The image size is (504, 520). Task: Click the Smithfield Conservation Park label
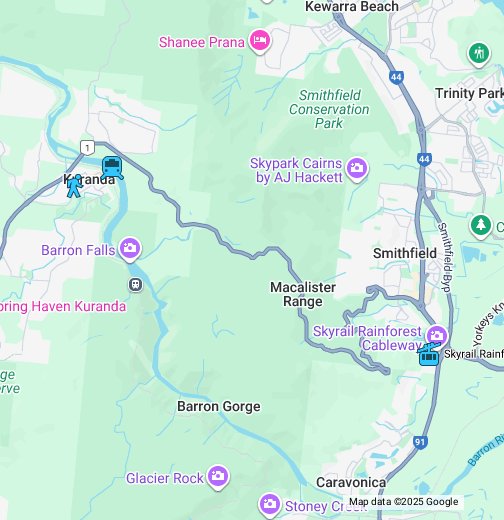[x=329, y=109]
